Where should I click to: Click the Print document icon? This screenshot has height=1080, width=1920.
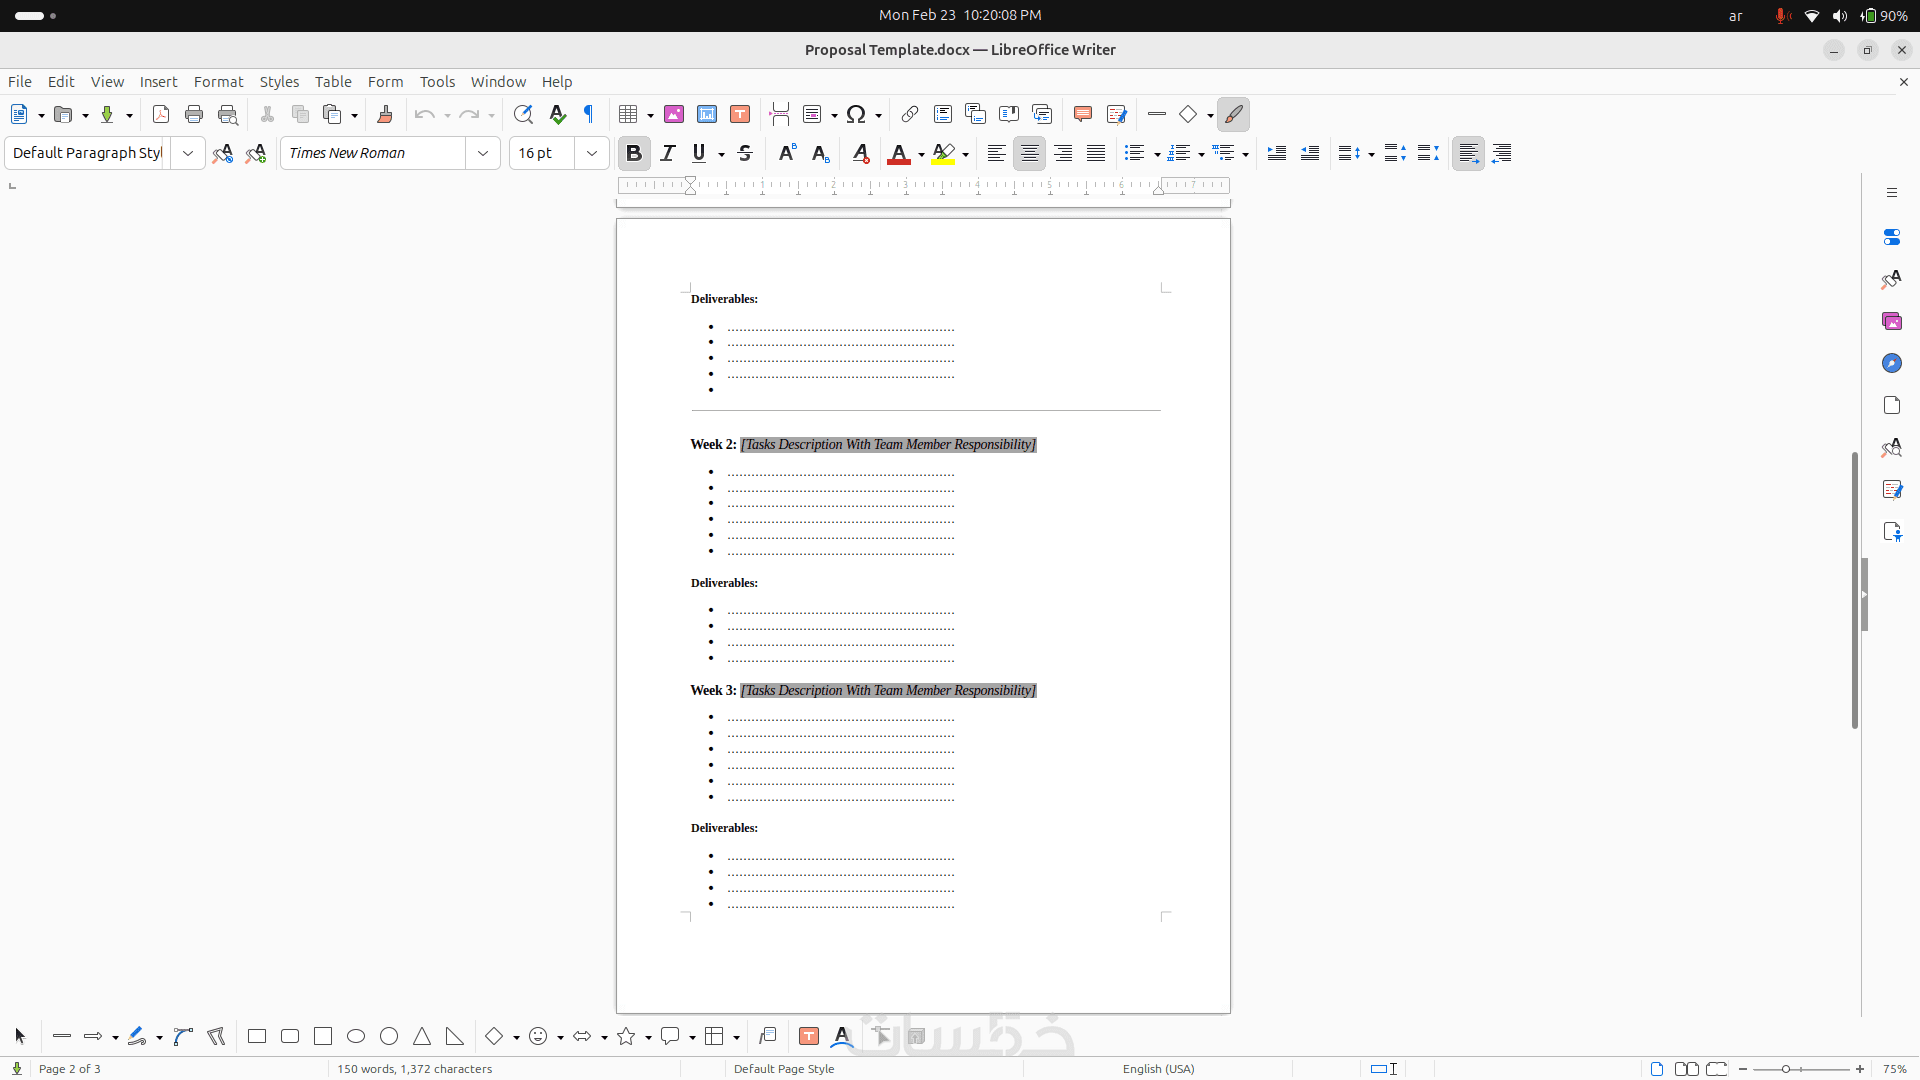(x=194, y=114)
